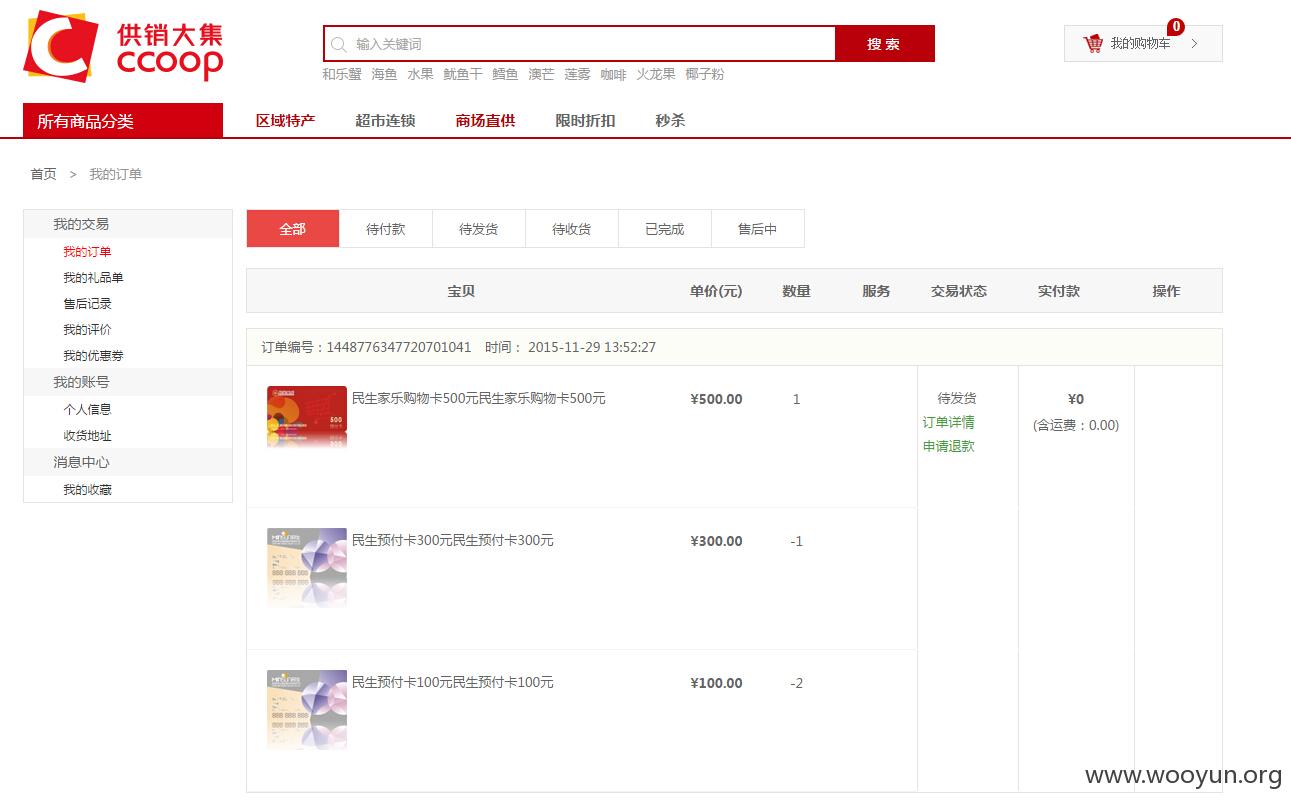Open 我的优惠券 in the sidebar
The width and height of the screenshot is (1291, 804).
point(93,356)
